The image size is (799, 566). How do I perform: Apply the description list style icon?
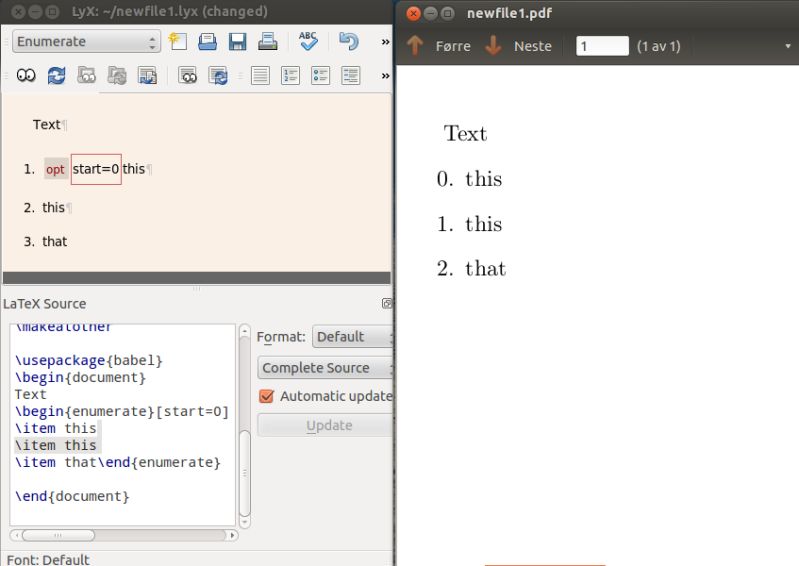click(351, 76)
